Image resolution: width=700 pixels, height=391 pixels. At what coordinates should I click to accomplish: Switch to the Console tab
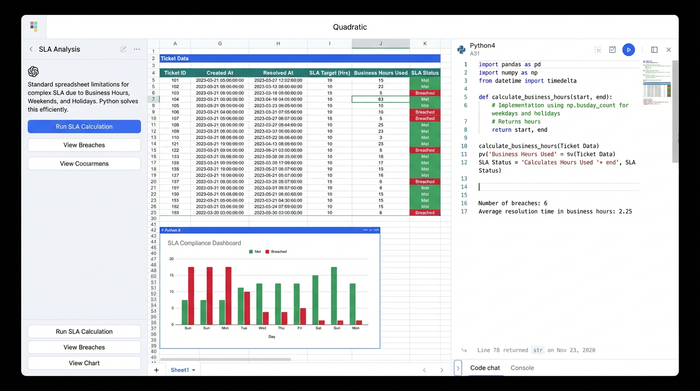coord(522,368)
